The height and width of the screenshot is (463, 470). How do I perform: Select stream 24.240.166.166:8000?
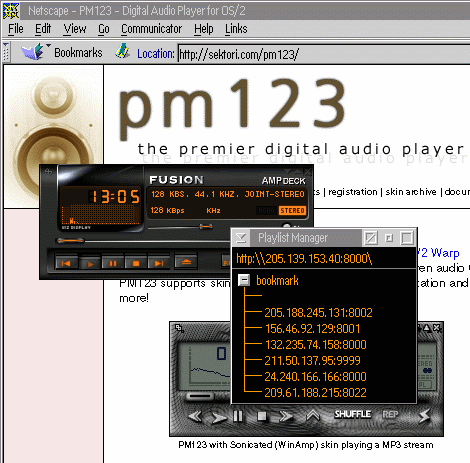[315, 376]
